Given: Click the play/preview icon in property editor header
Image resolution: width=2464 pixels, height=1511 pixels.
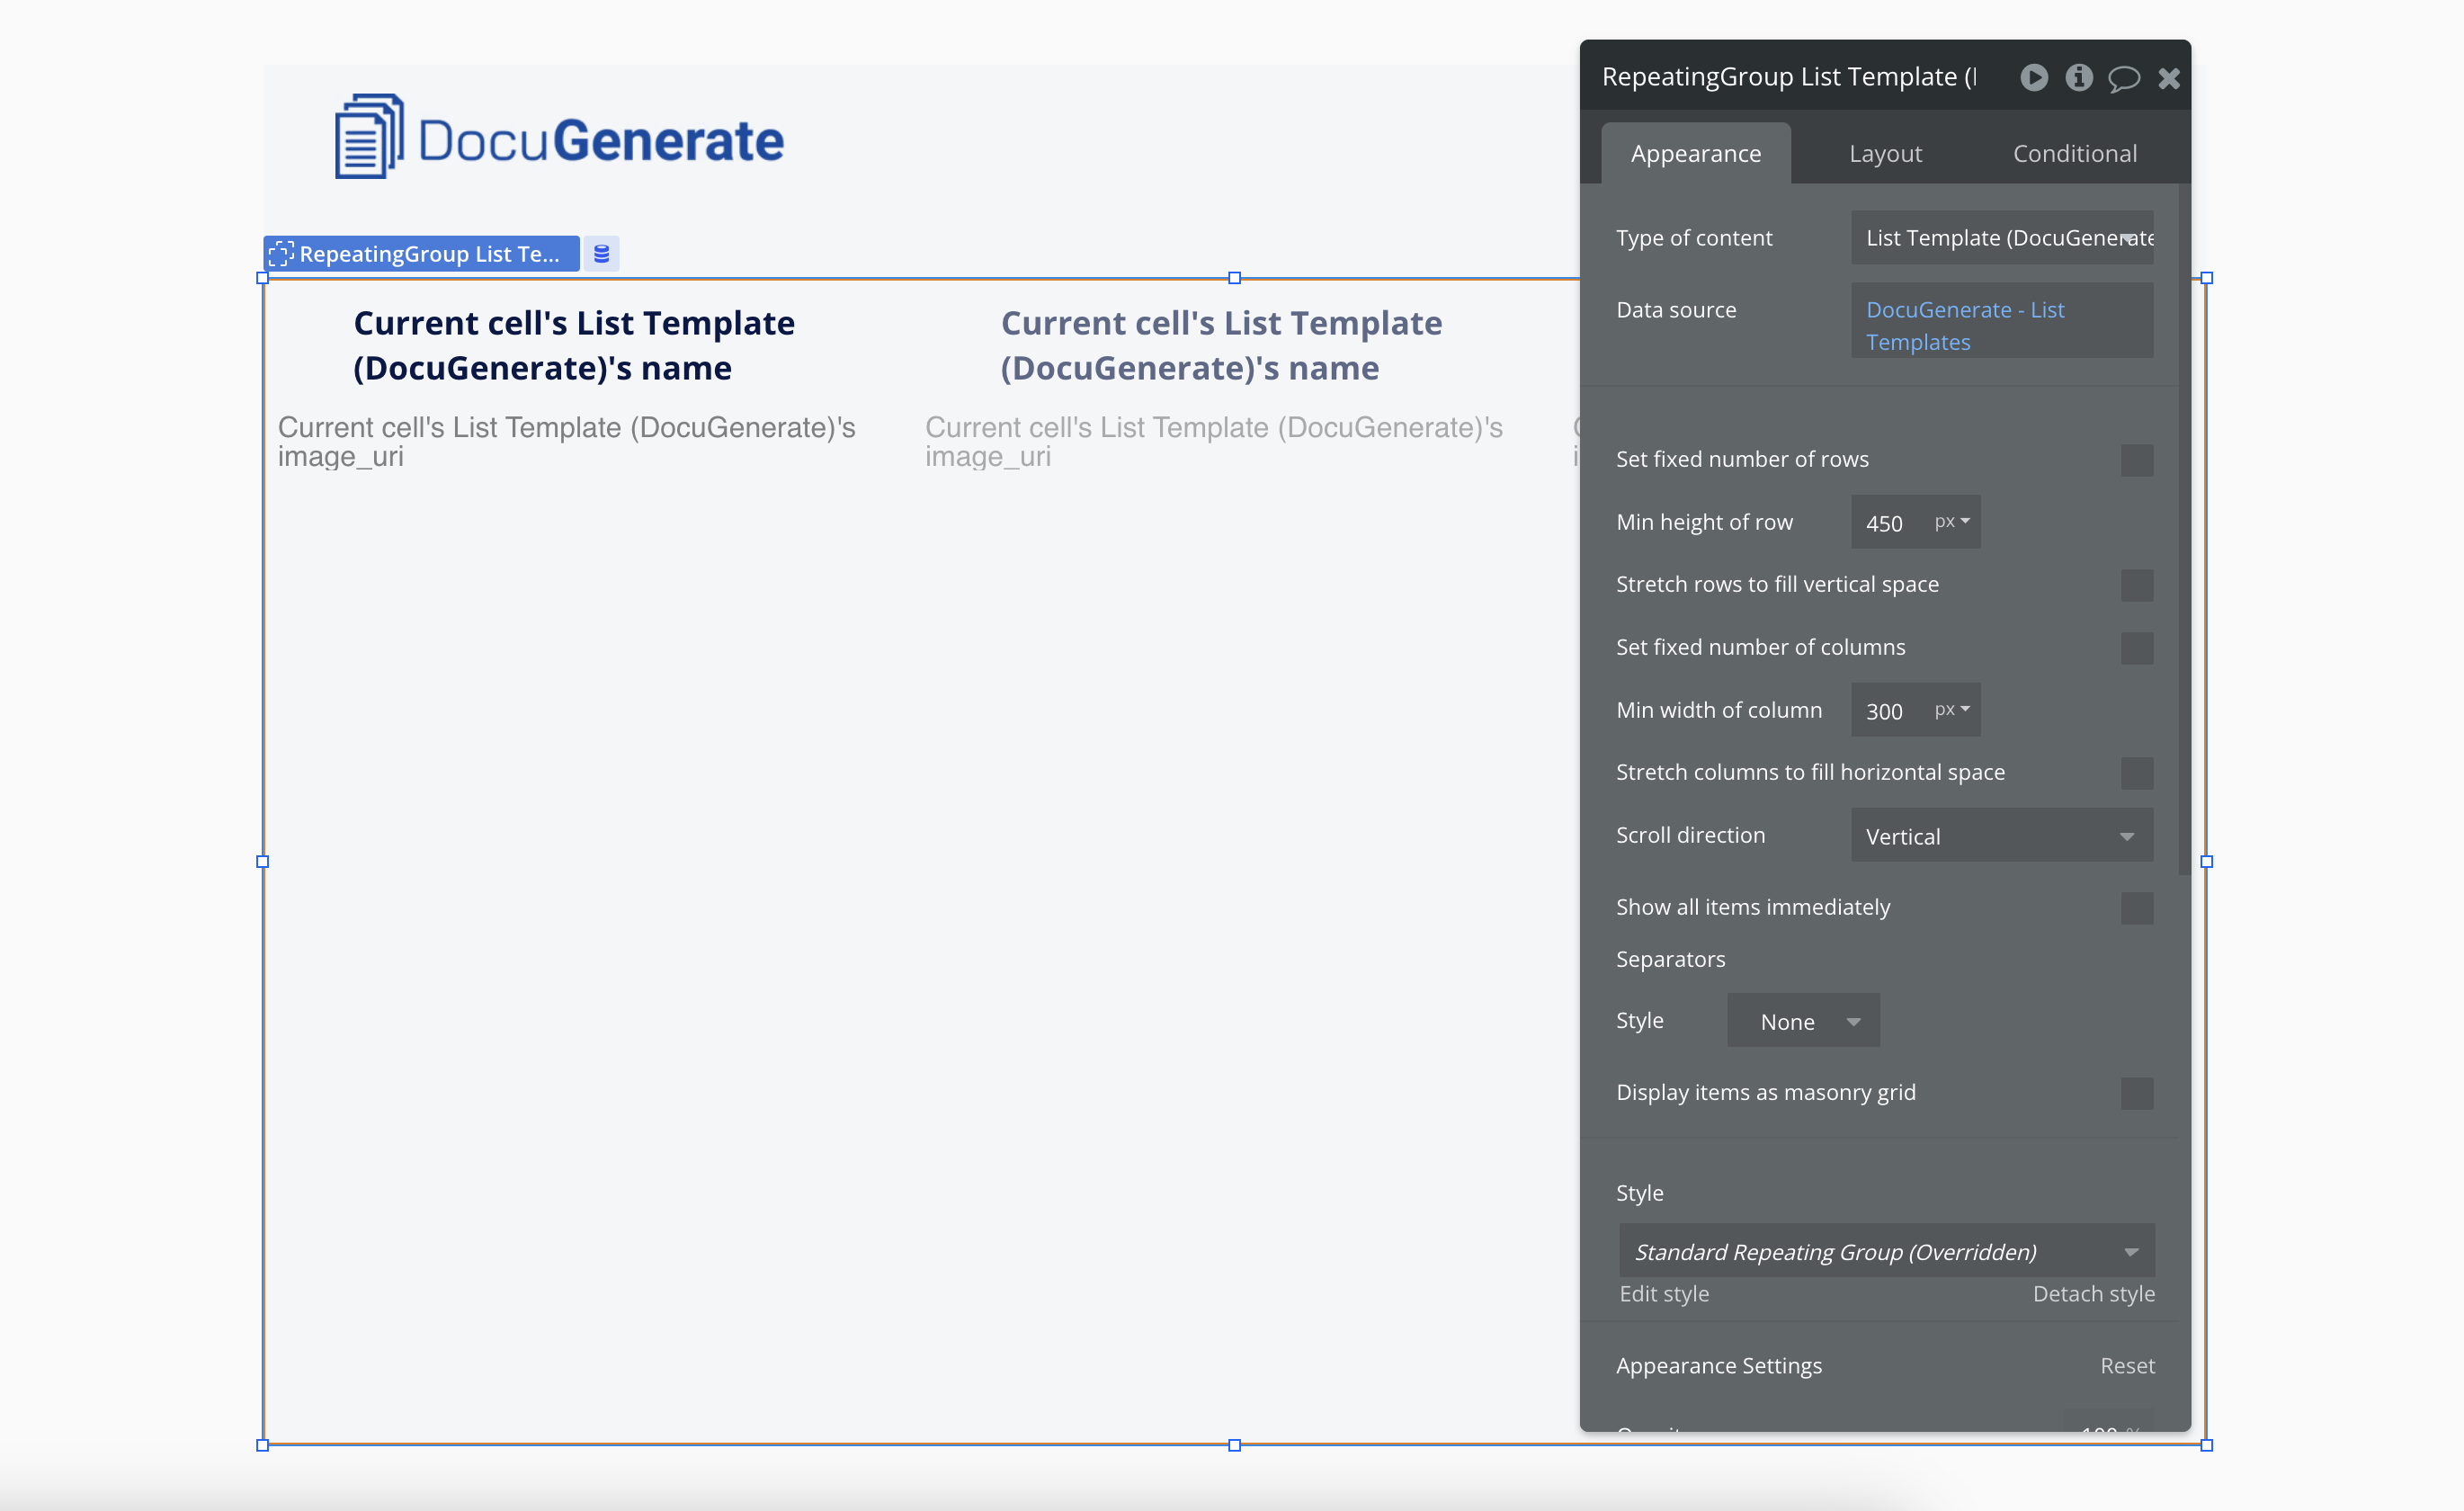Looking at the screenshot, I should tap(2033, 77).
